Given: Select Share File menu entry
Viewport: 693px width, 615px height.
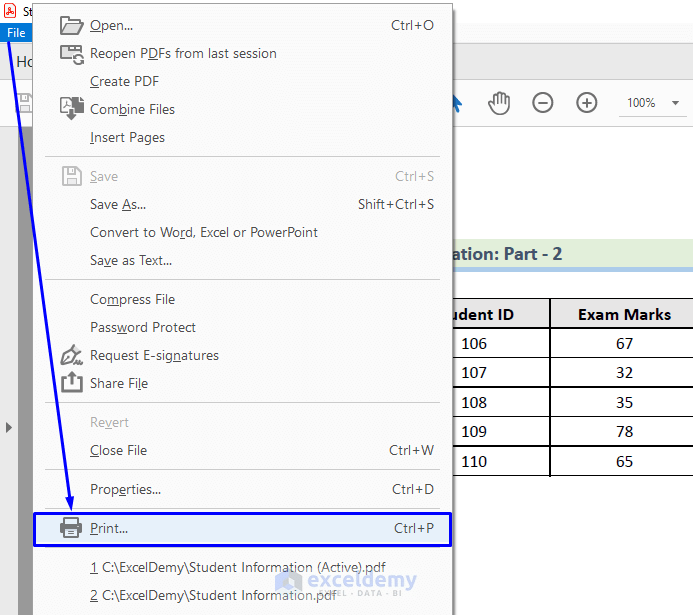Looking at the screenshot, I should (x=243, y=383).
